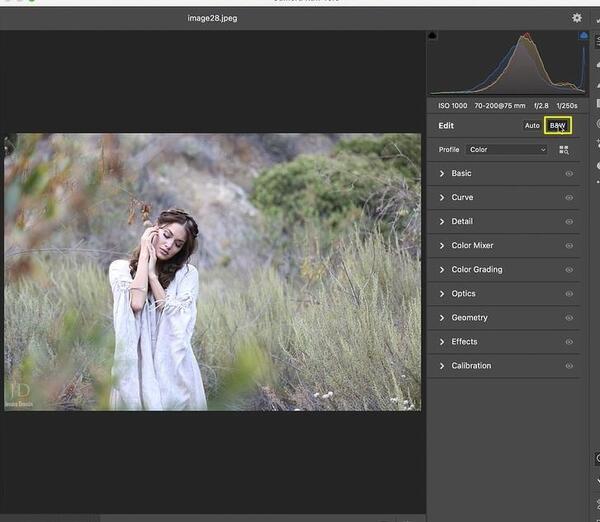
Task: Expand the Geometry panel chevron
Action: pyautogui.click(x=442, y=318)
